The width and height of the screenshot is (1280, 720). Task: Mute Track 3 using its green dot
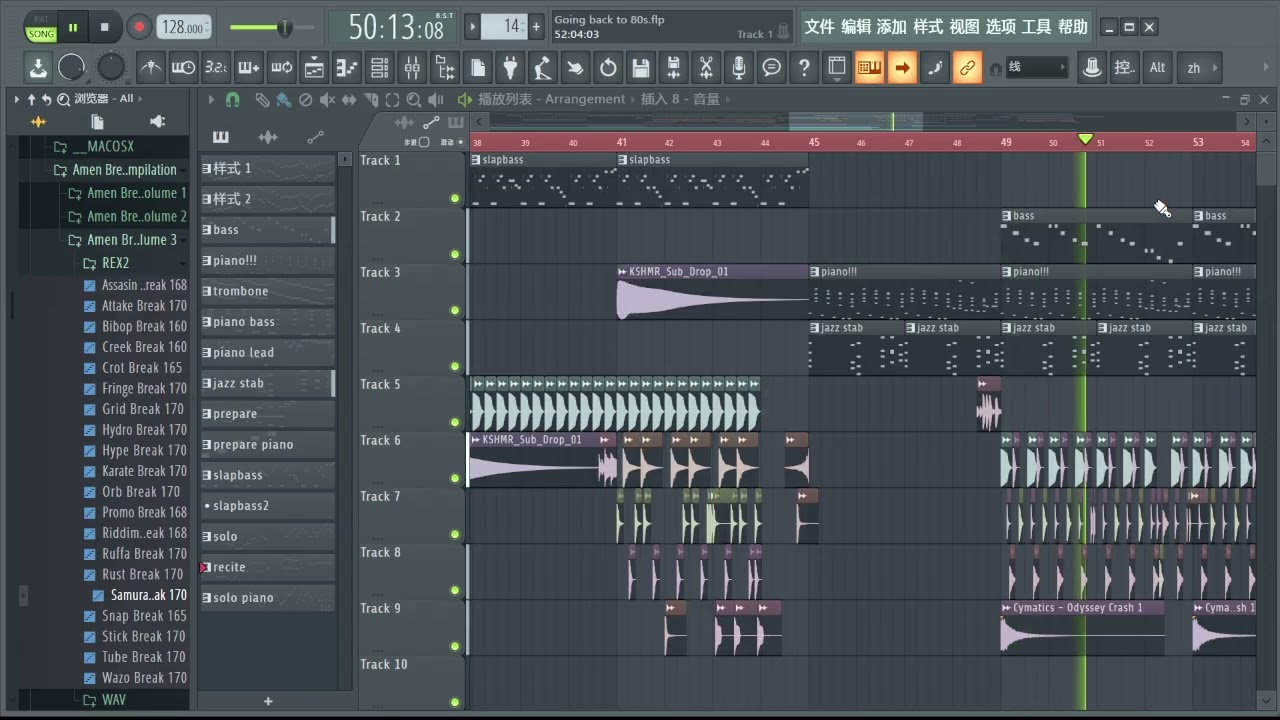pos(455,310)
